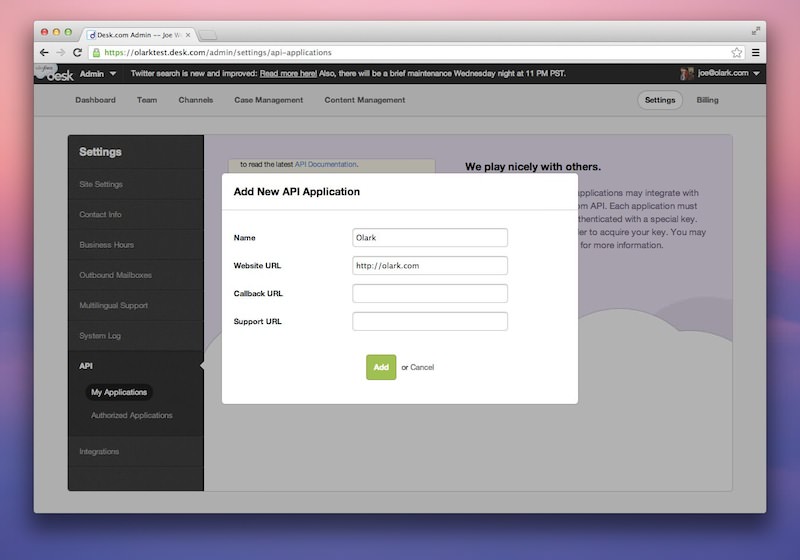The width and height of the screenshot is (800, 560).
Task: Click the user avatar picture
Action: 687,73
